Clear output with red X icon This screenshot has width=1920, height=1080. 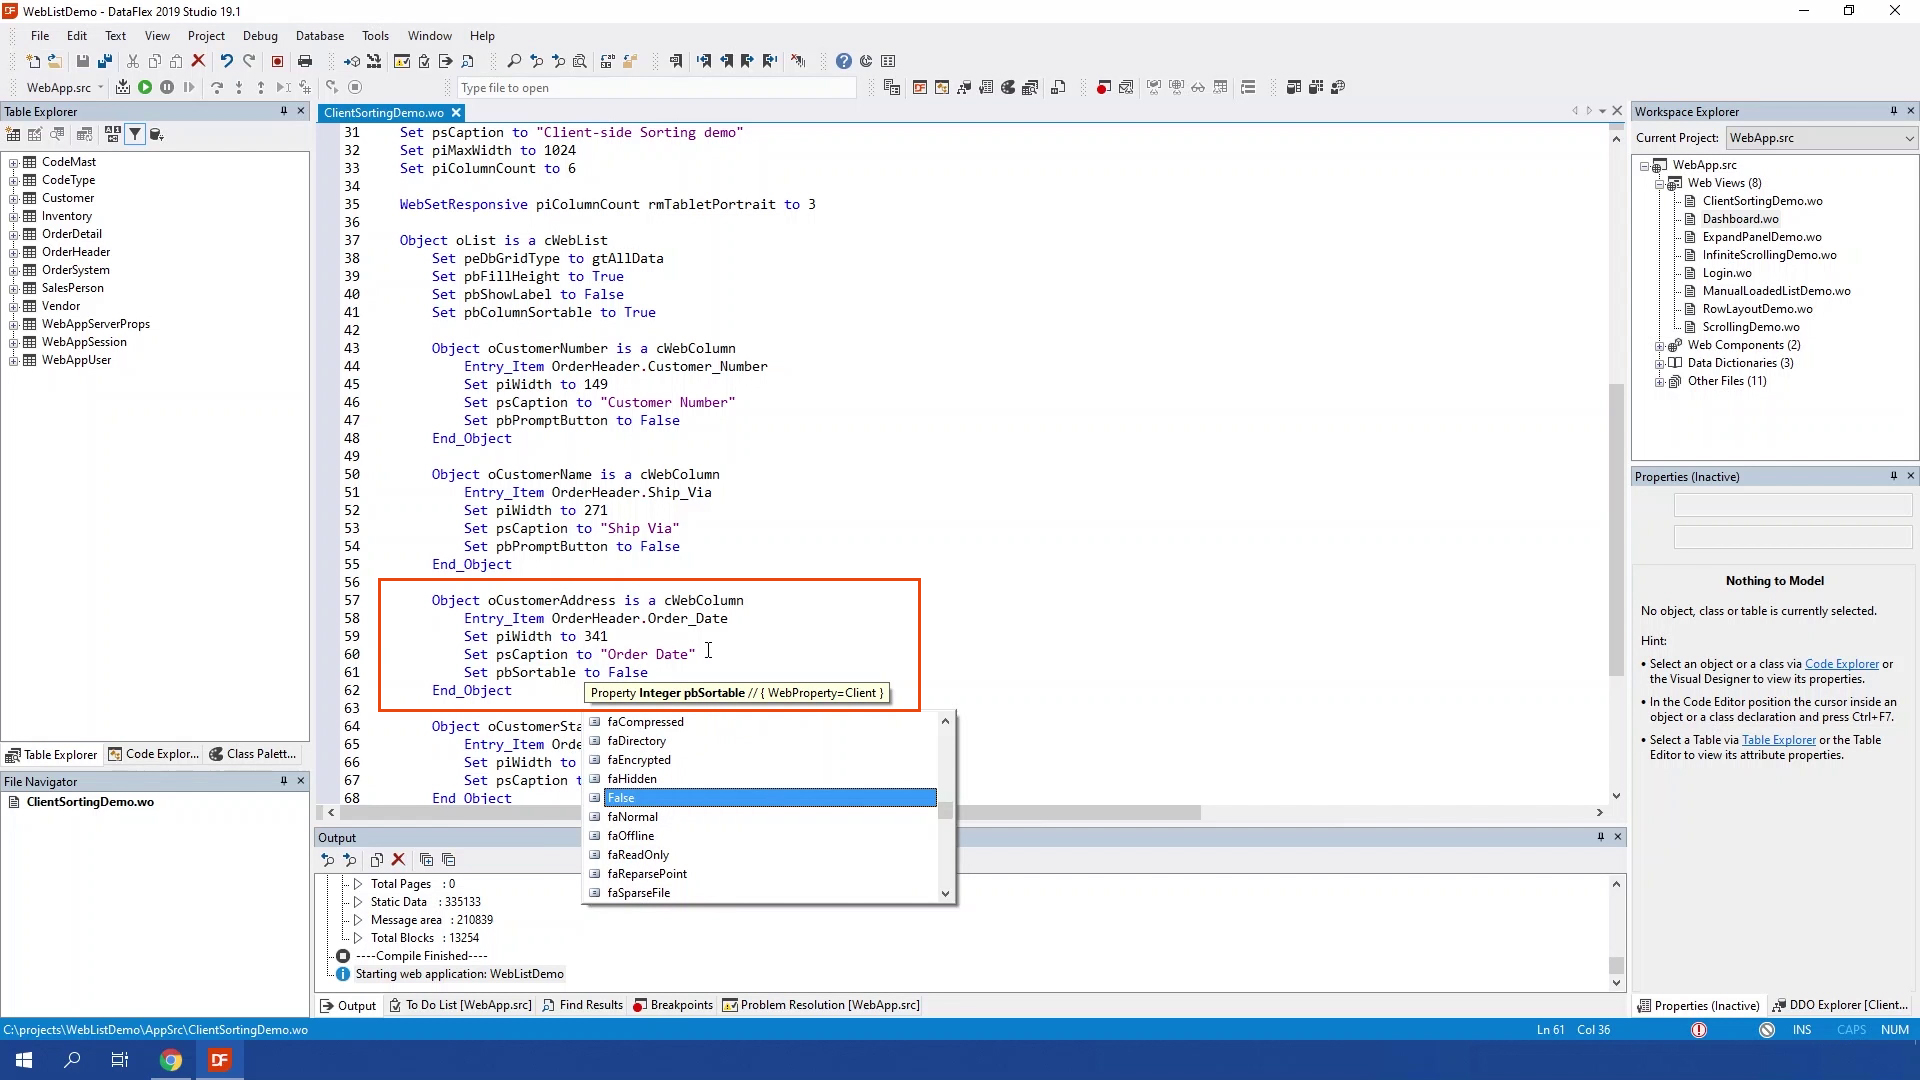click(398, 860)
